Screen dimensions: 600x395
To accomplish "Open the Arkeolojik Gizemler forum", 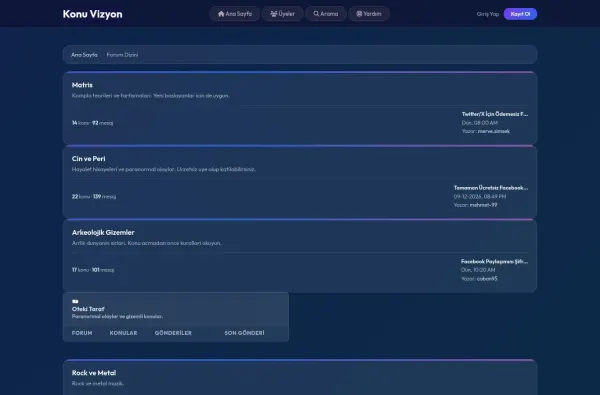I will coord(103,232).
